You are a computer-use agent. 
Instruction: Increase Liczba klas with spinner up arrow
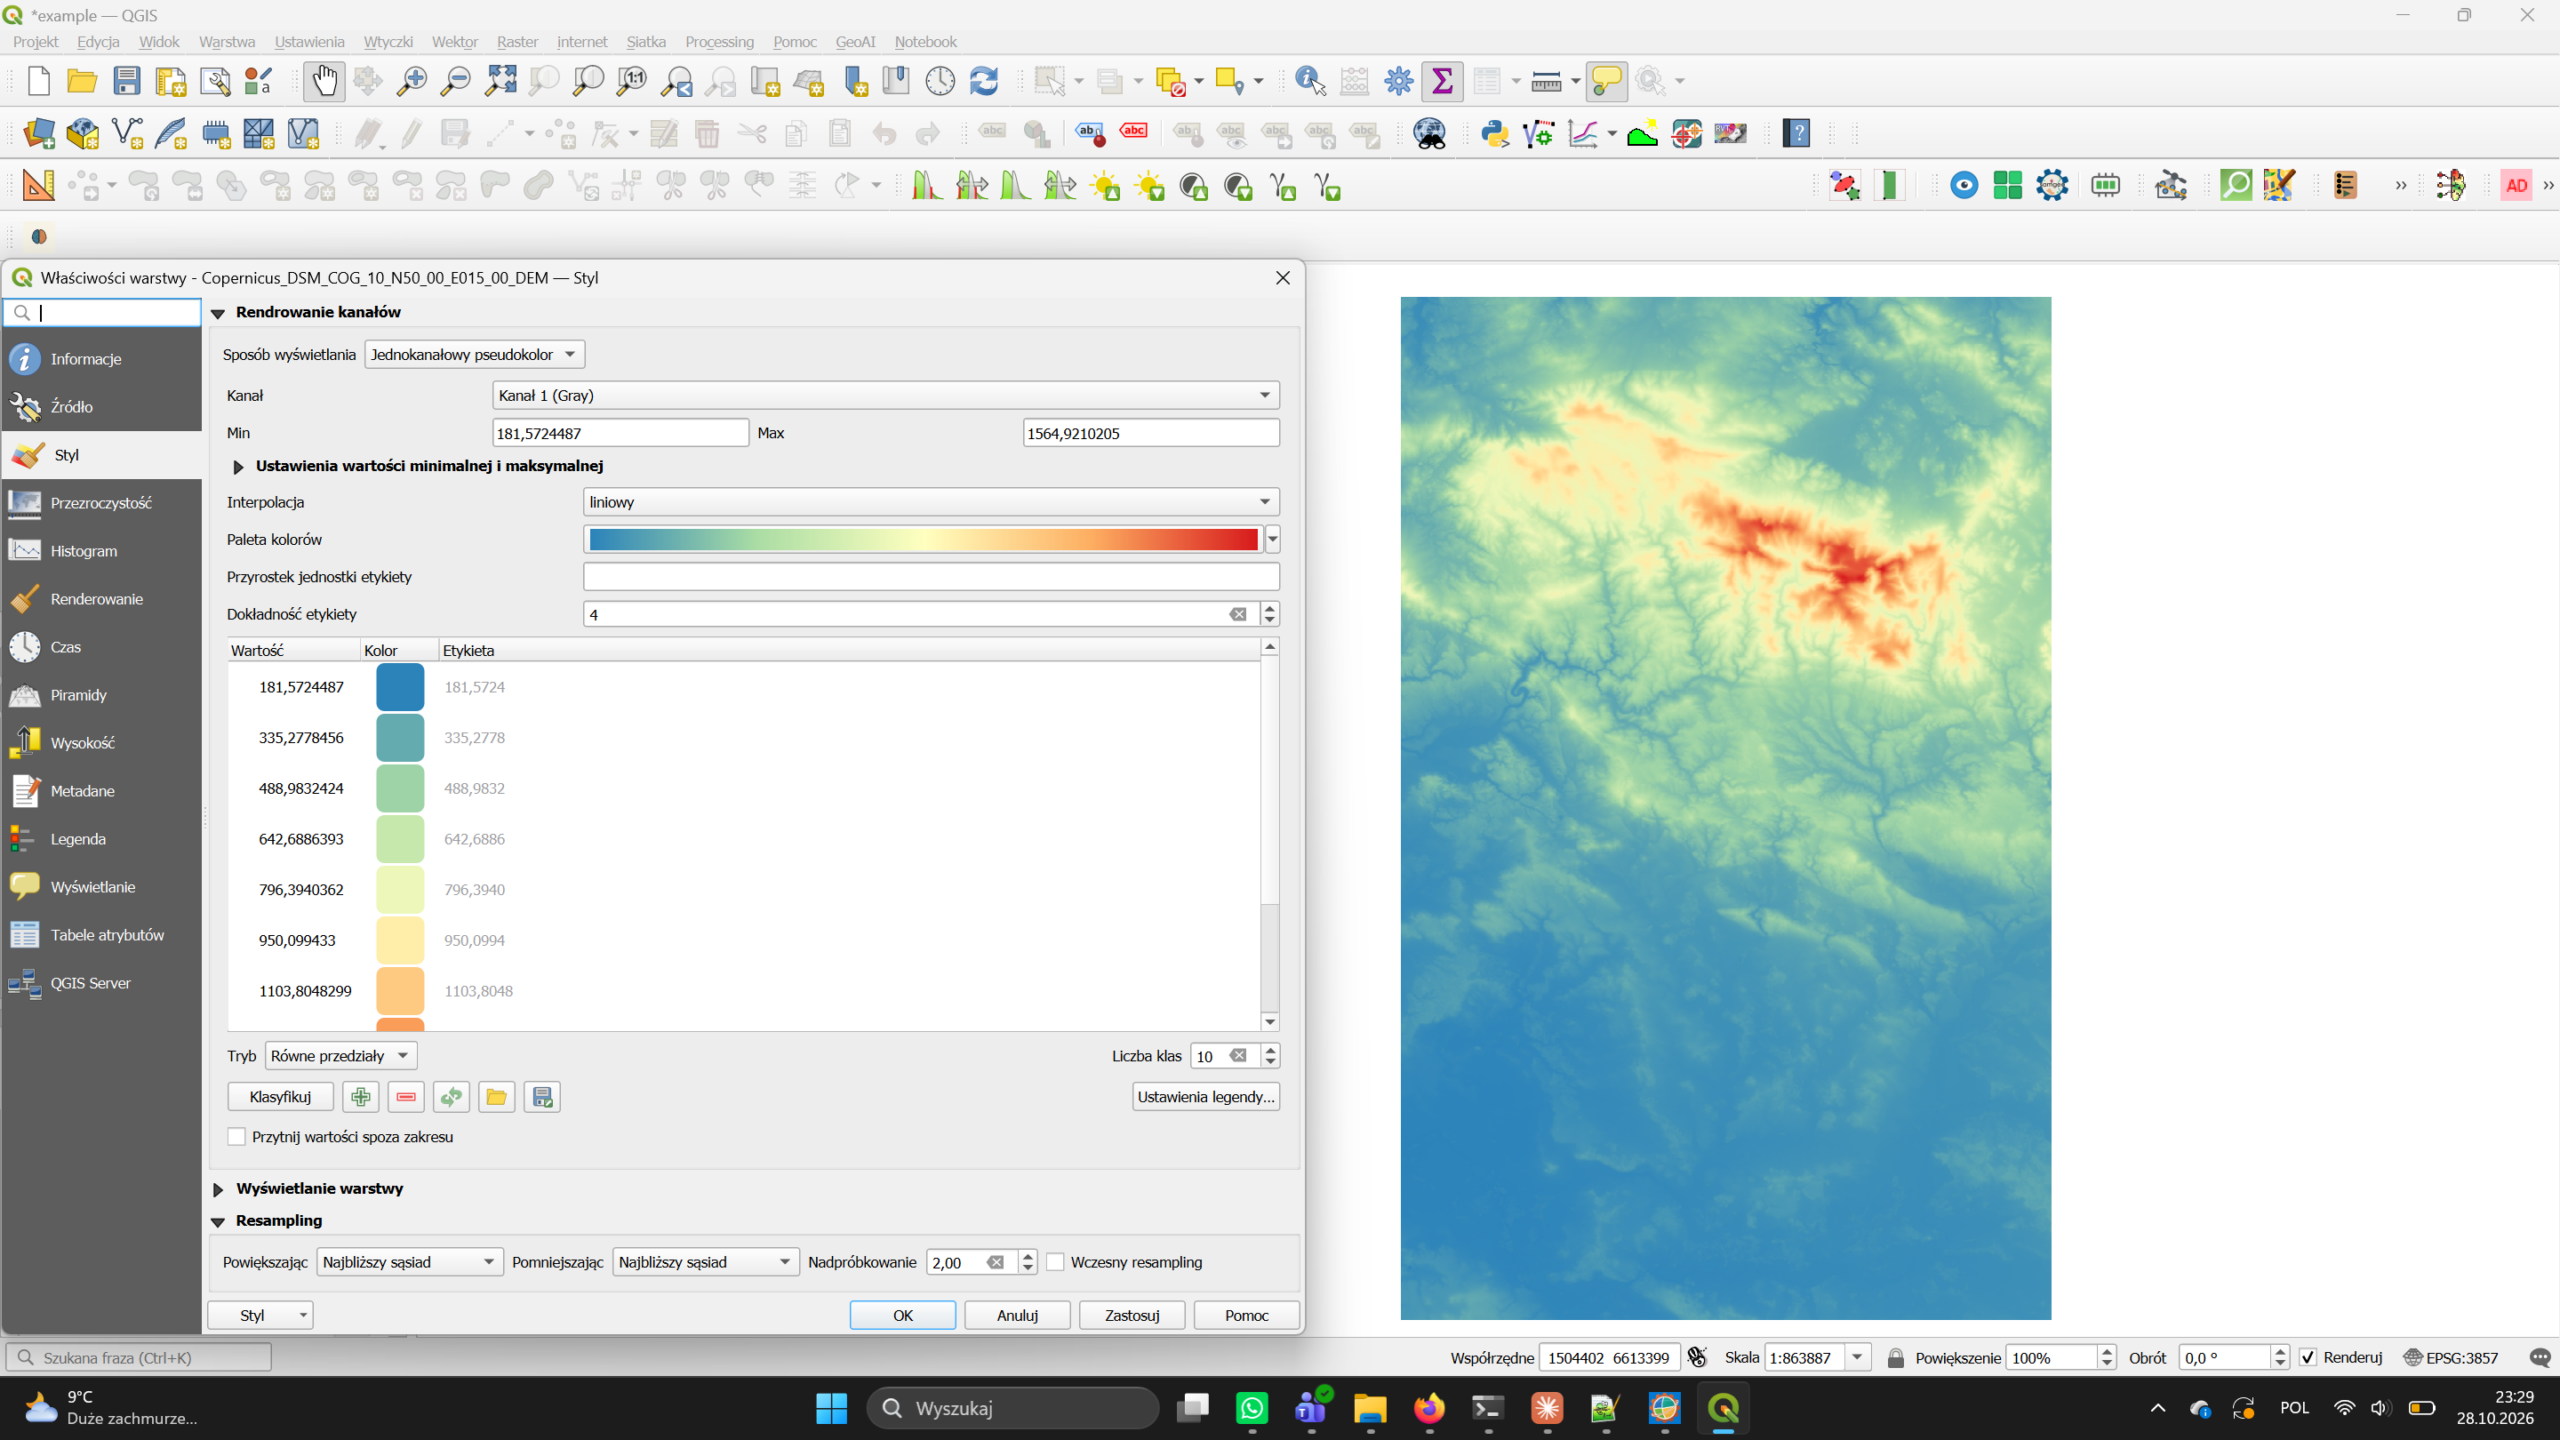tap(1270, 1049)
